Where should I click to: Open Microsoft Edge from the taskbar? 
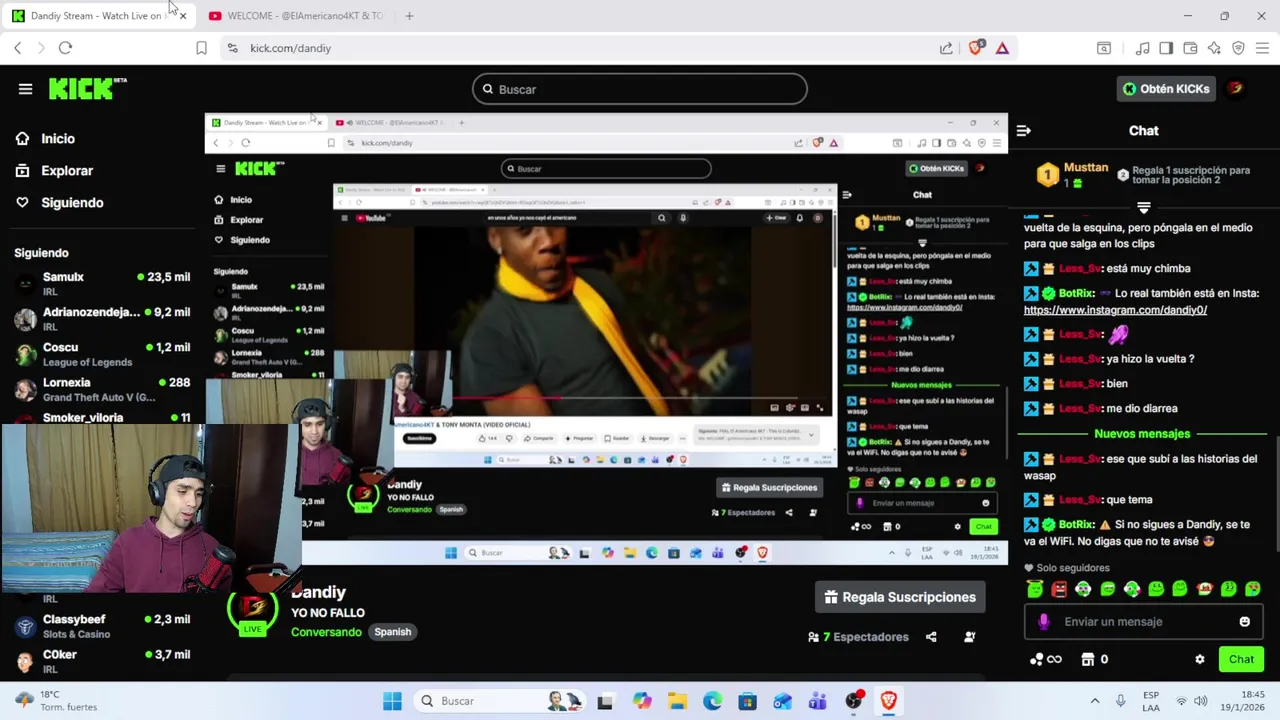[x=712, y=701]
